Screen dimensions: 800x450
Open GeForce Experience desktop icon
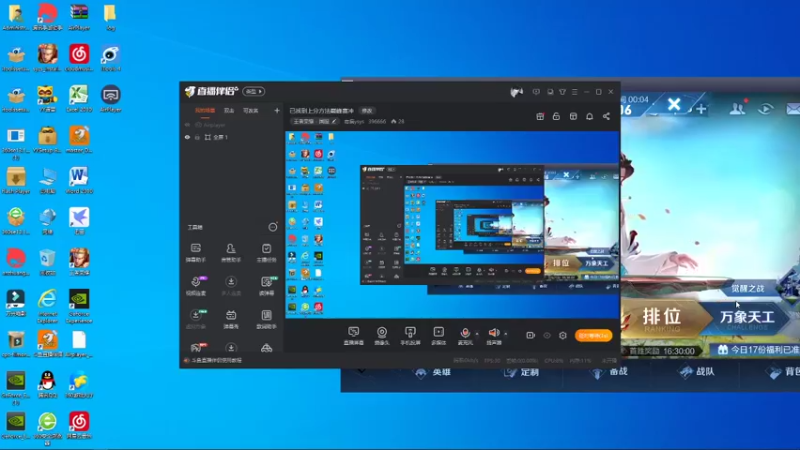click(x=79, y=306)
